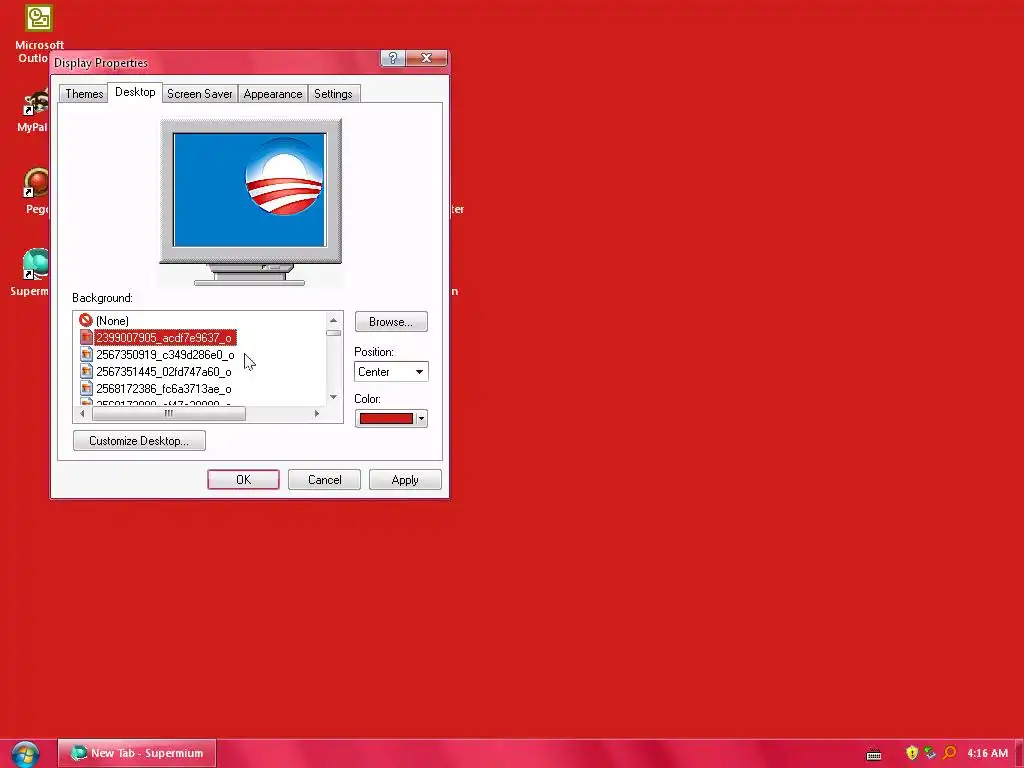Click background list scroll right arrow
The image size is (1024, 768).
[x=317, y=413]
